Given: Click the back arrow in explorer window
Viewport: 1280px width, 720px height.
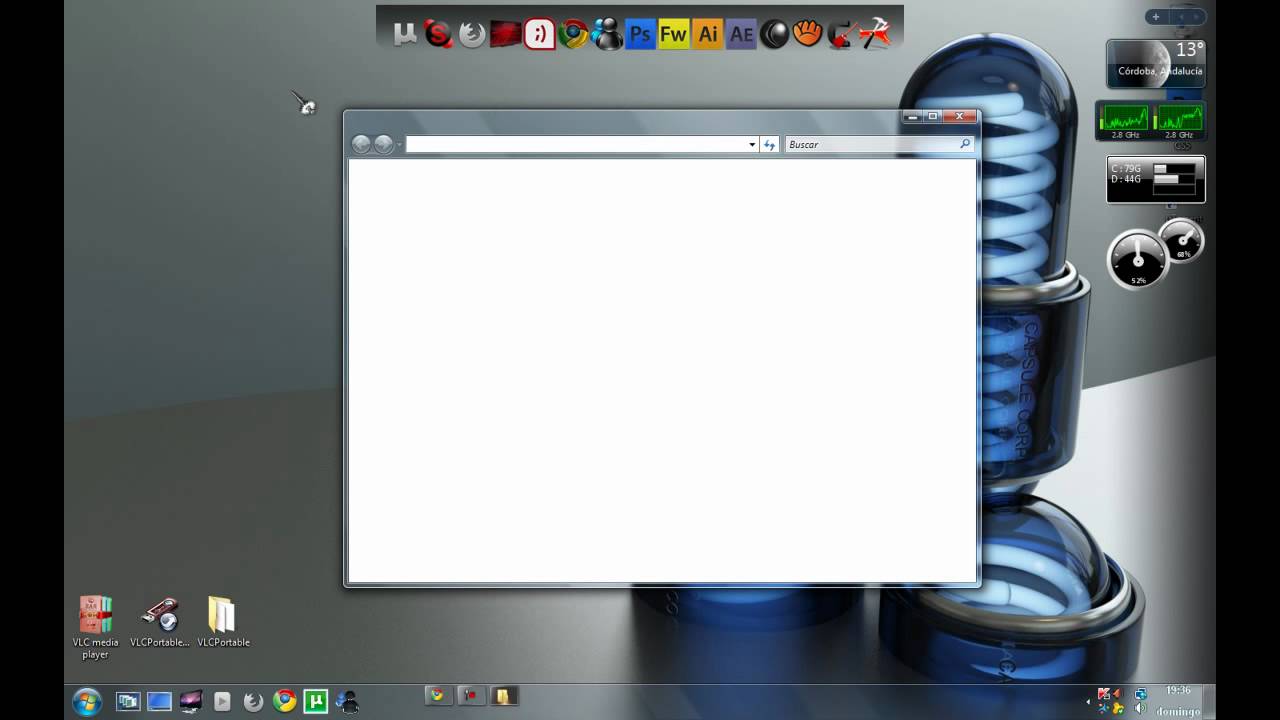Looking at the screenshot, I should click(361, 145).
